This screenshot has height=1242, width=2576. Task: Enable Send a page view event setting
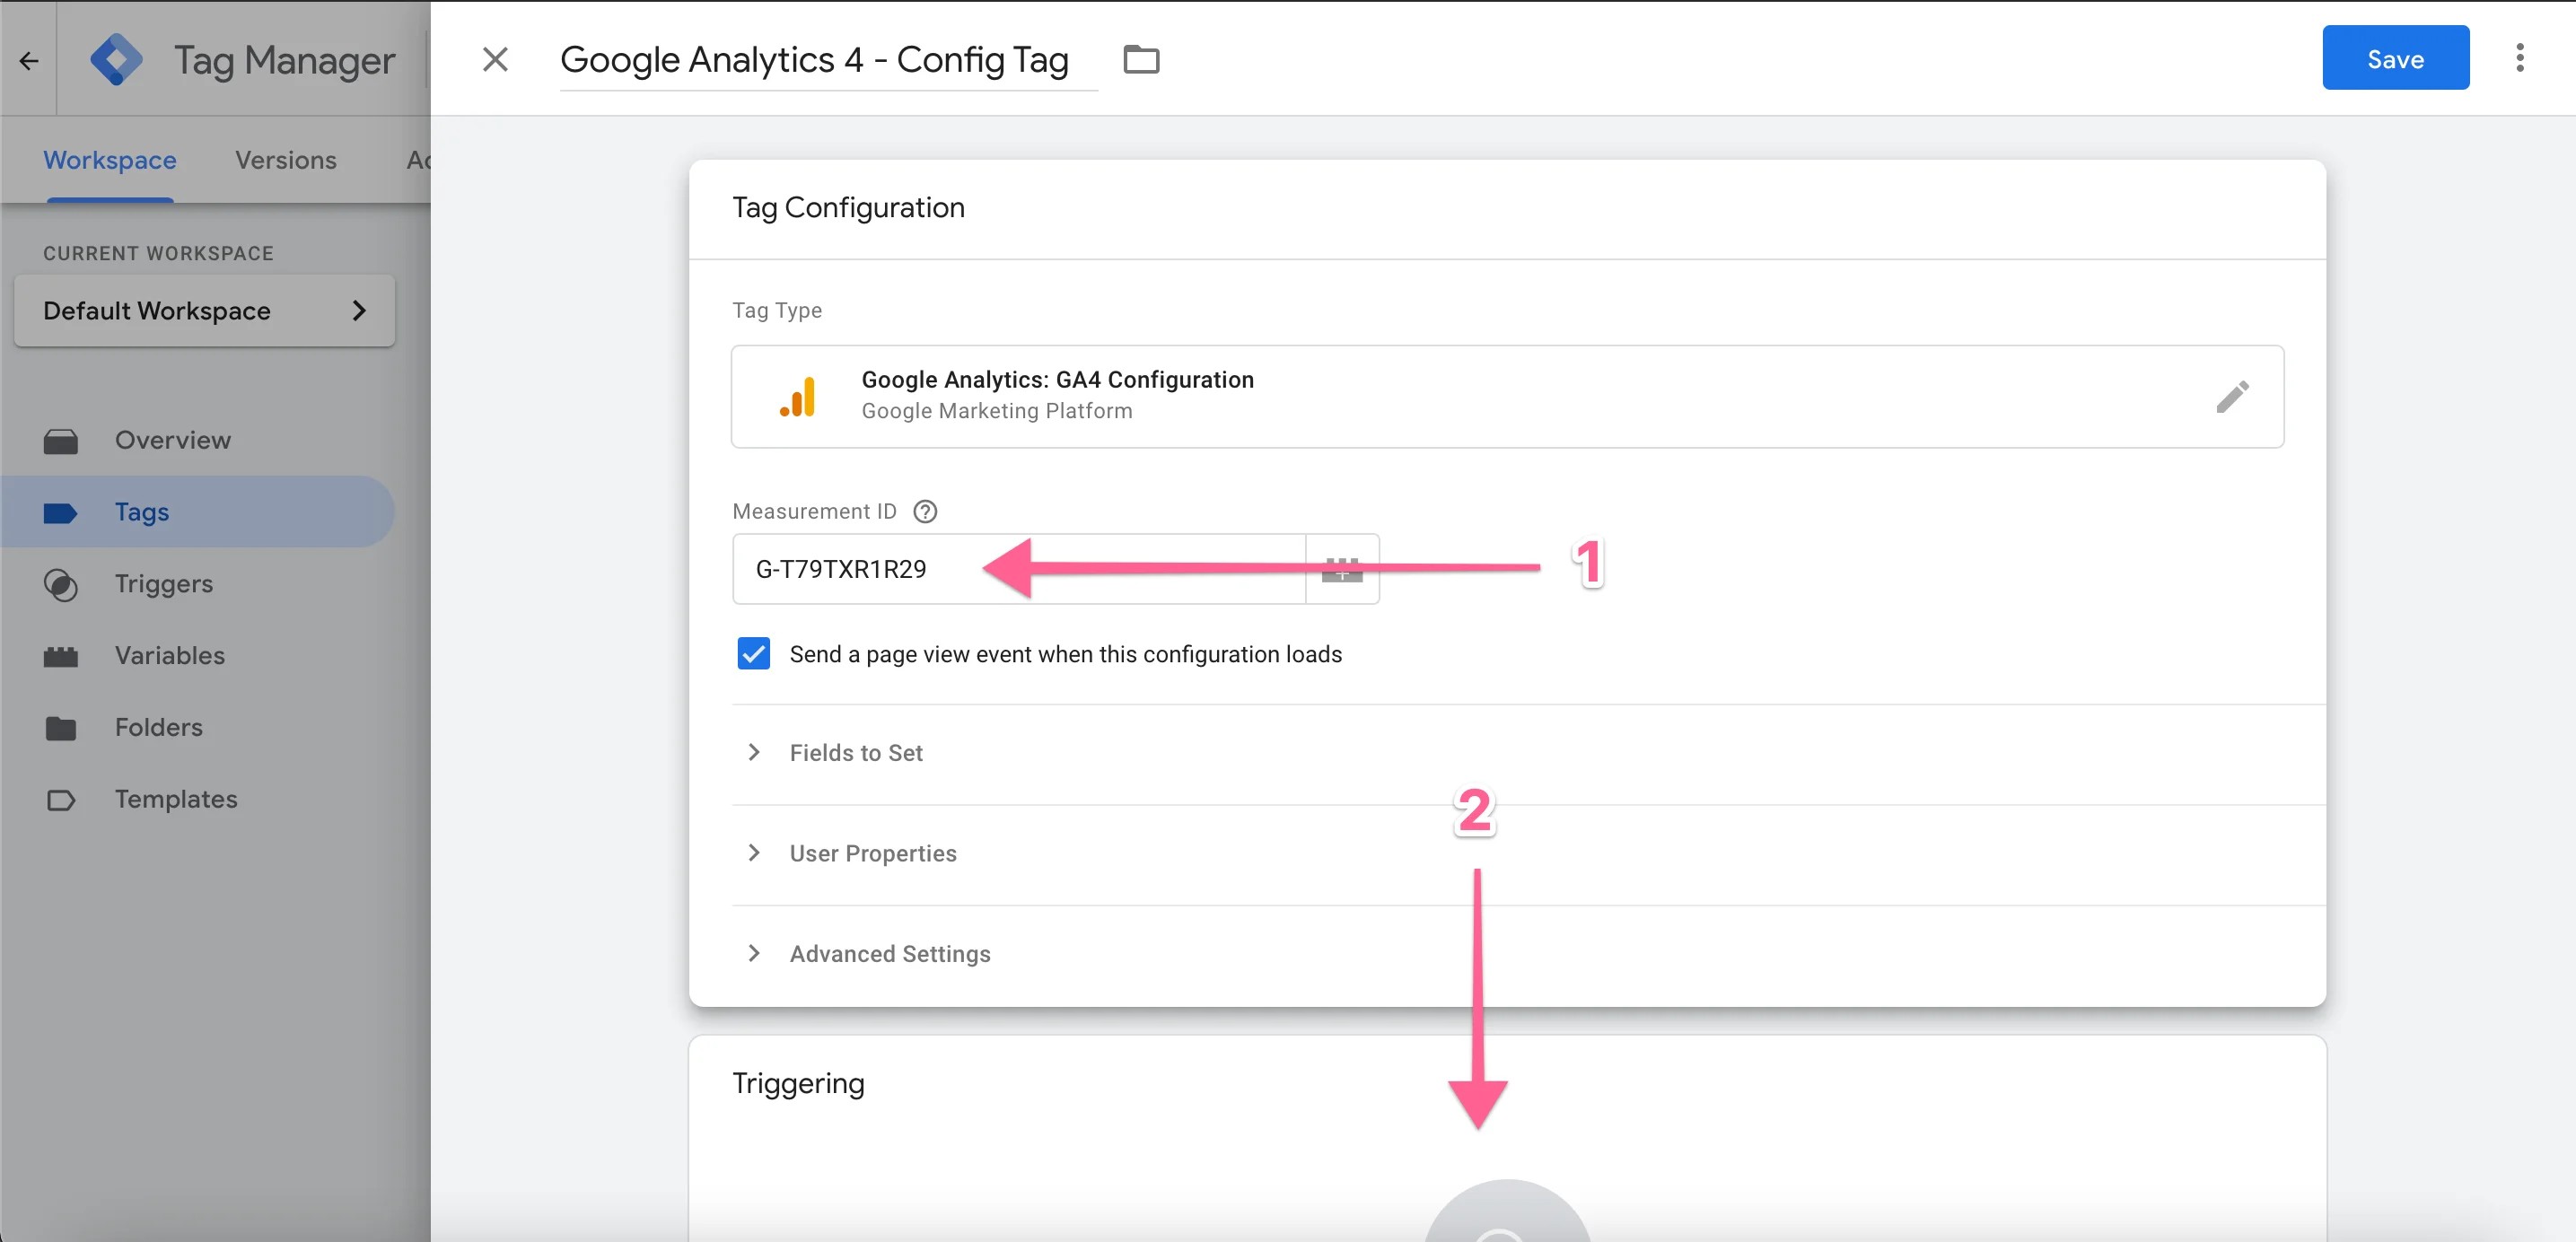(754, 654)
